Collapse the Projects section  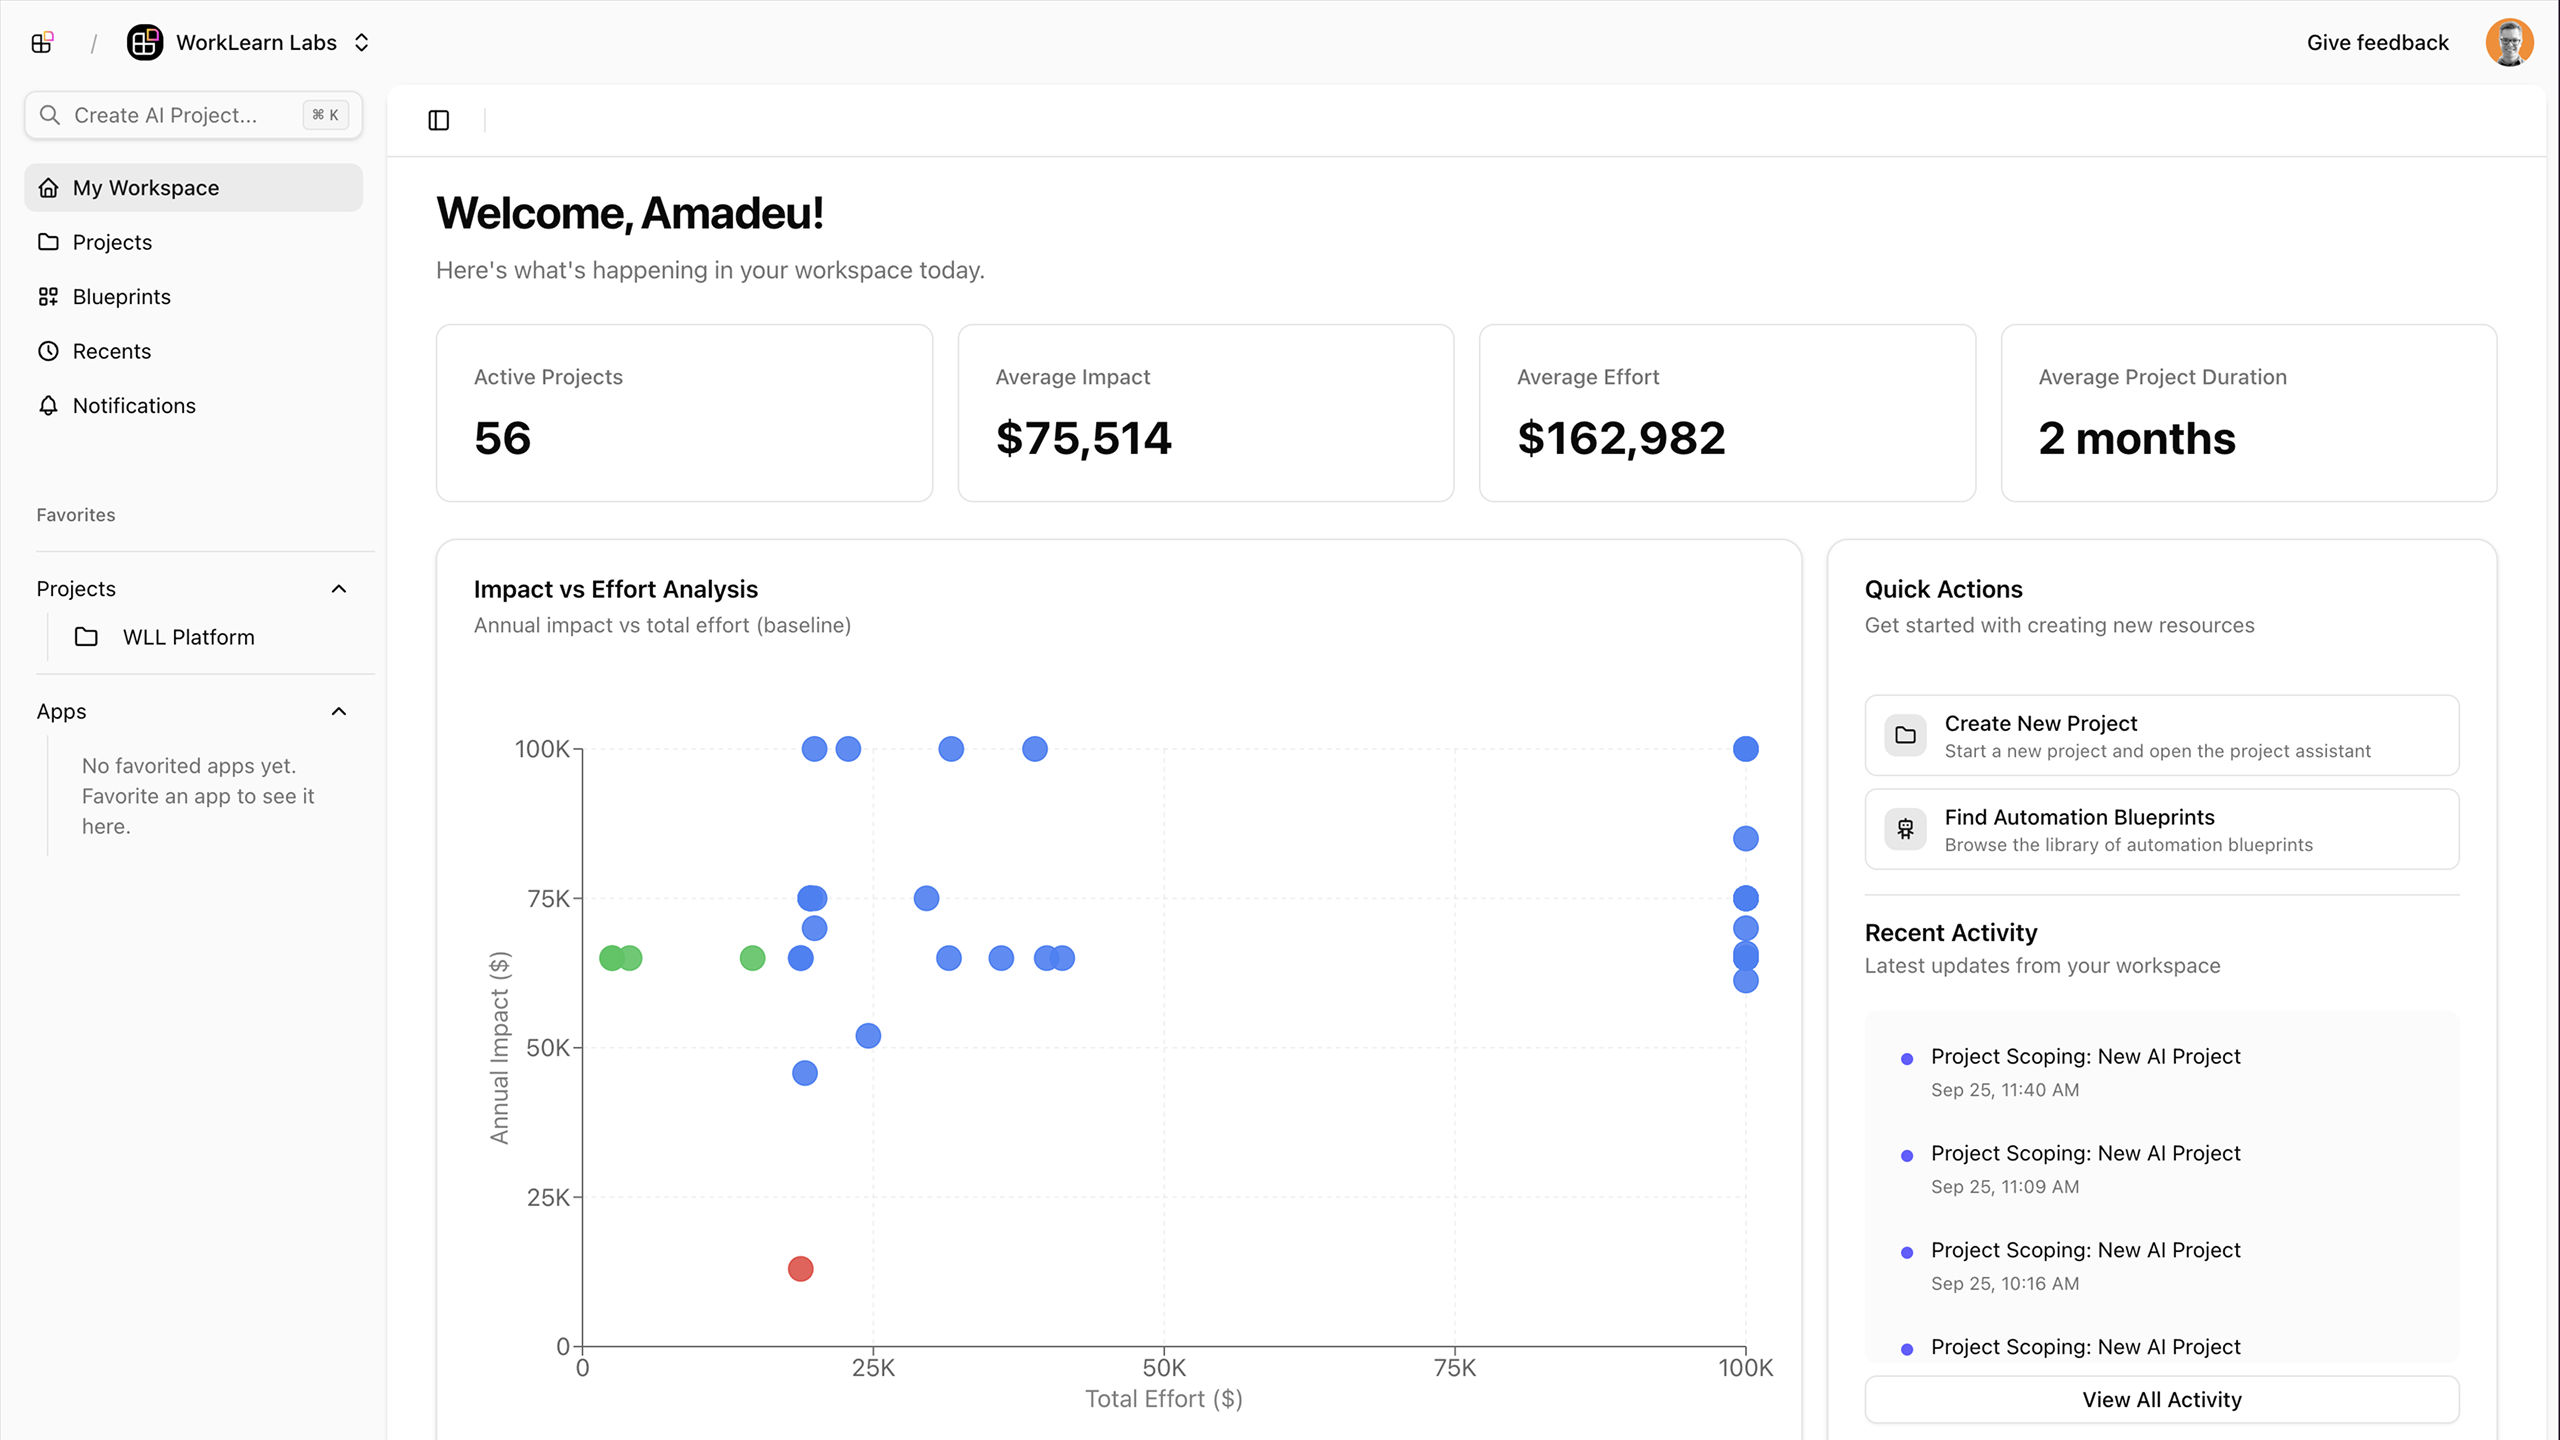tap(338, 588)
